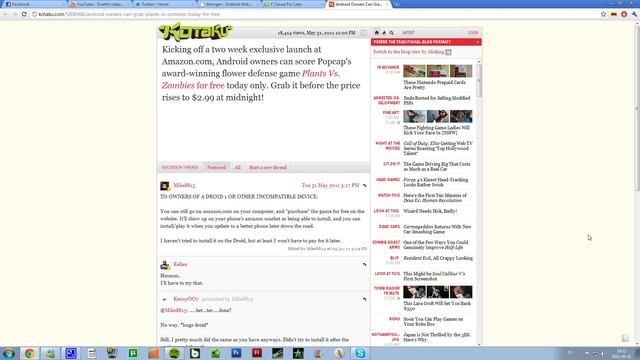Click the blog view toggle icon in red banner notice
Viewport: 640px width, 360px height.
coord(448,52)
